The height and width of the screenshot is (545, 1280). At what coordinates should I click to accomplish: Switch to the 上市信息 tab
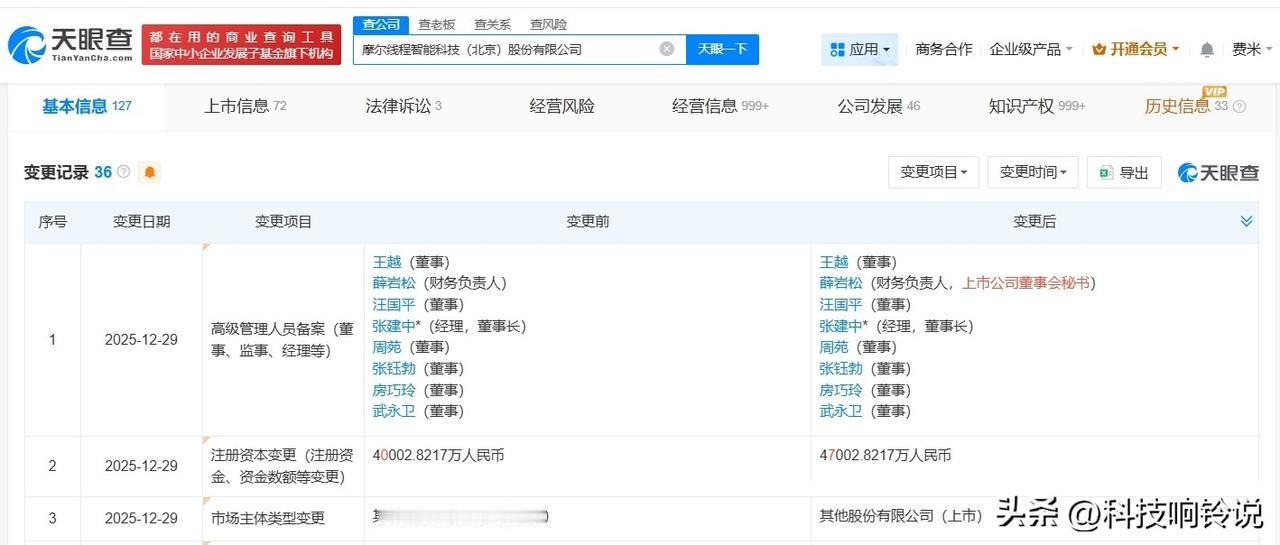pyautogui.click(x=245, y=106)
